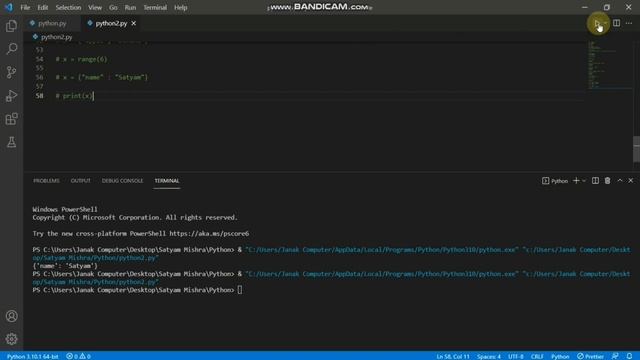Close the terminal panel

click(x=631, y=180)
